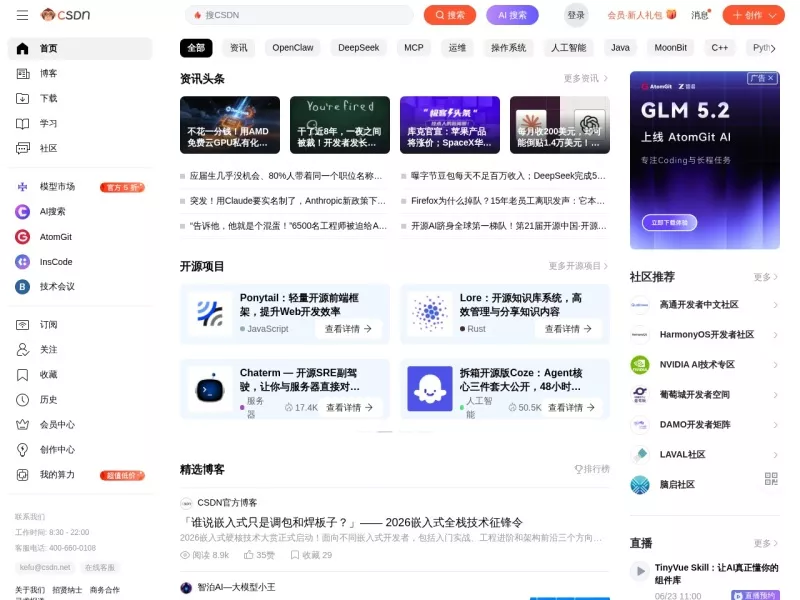The width and height of the screenshot is (800, 600).
Task: Open 更多 next to 直播
Action: [766, 543]
